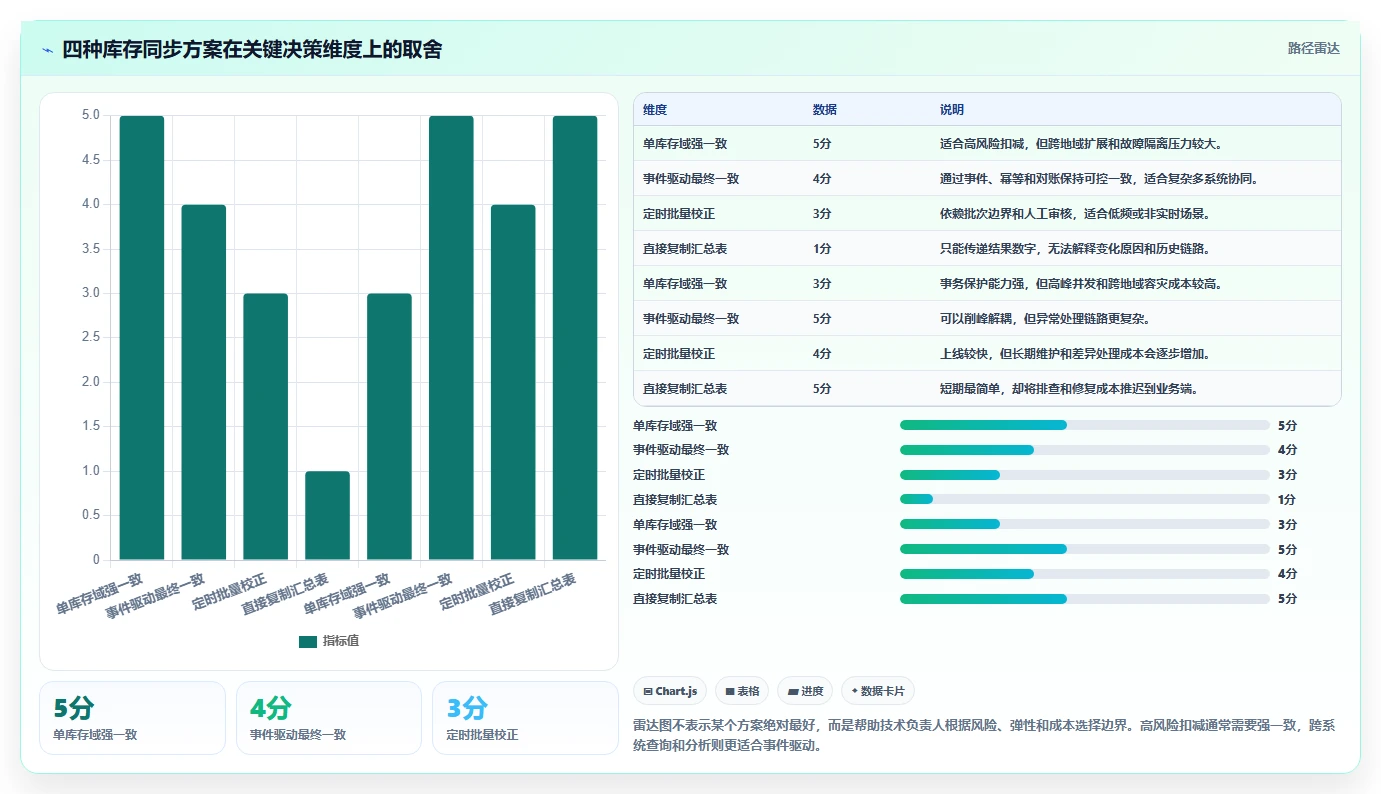Click the 定时批量校正 progress bar showing 3分
Image resolution: width=1381 pixels, height=794 pixels.
pos(1085,475)
